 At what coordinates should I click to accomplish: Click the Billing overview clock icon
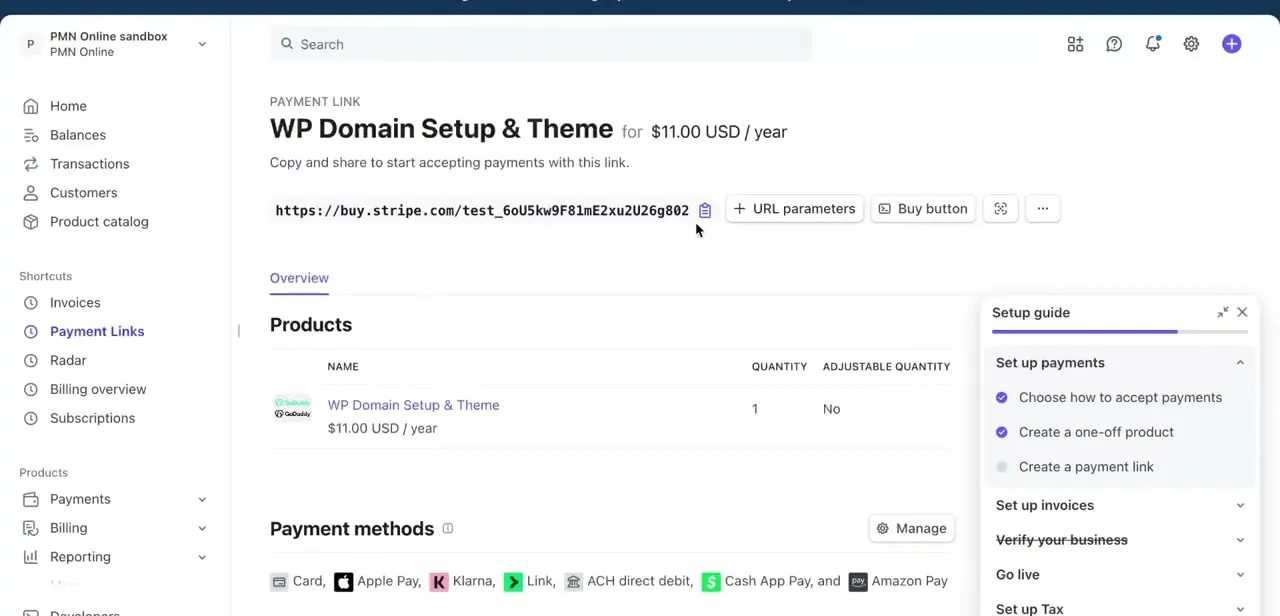31,390
